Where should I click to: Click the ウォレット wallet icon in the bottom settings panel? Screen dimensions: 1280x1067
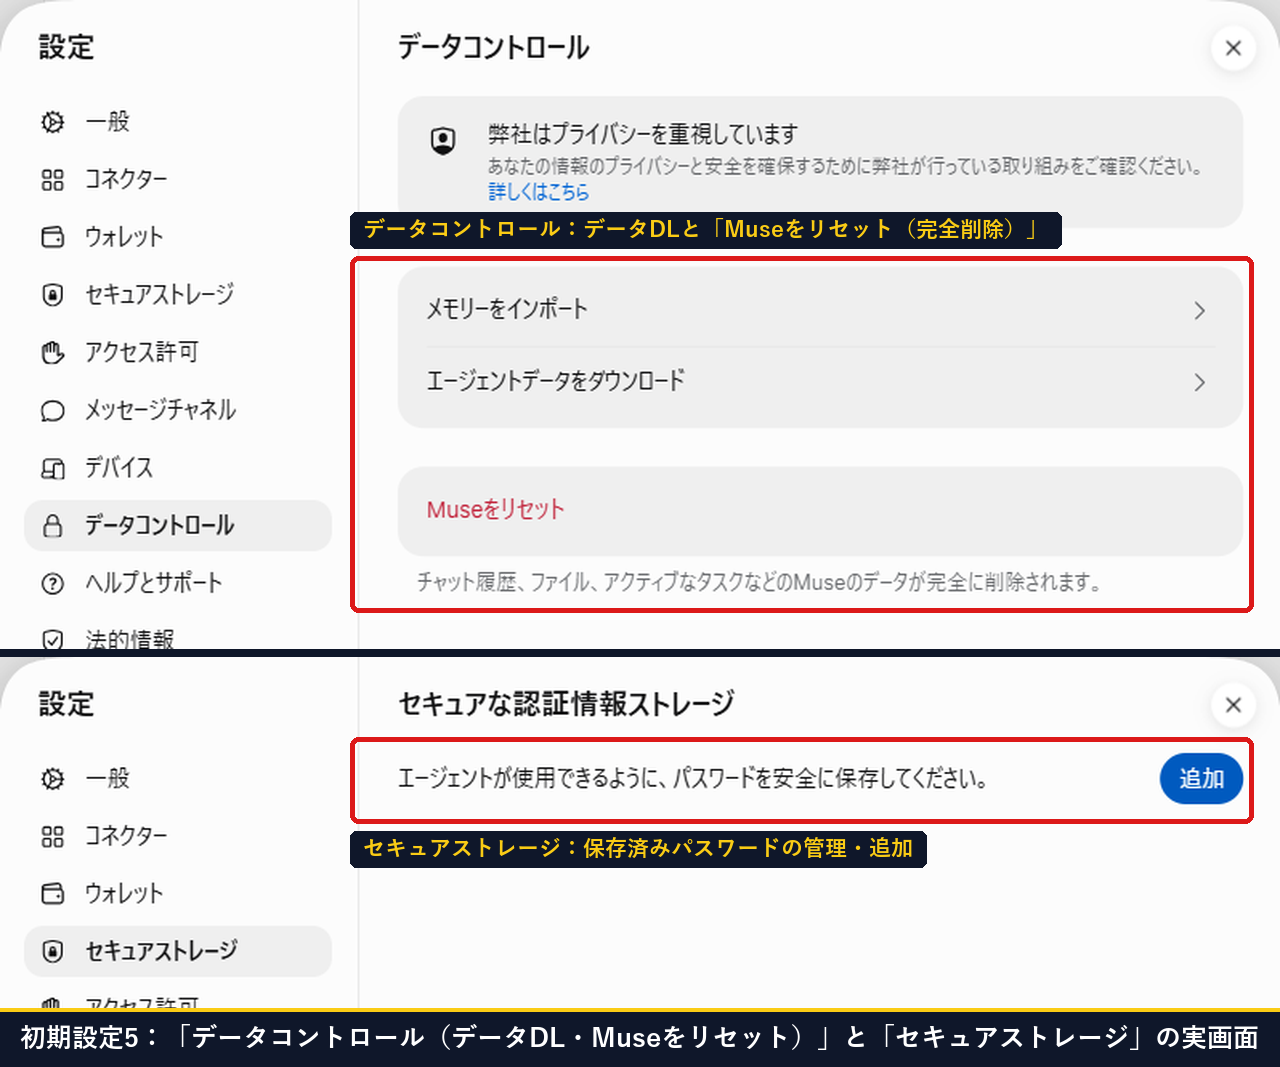tap(52, 894)
